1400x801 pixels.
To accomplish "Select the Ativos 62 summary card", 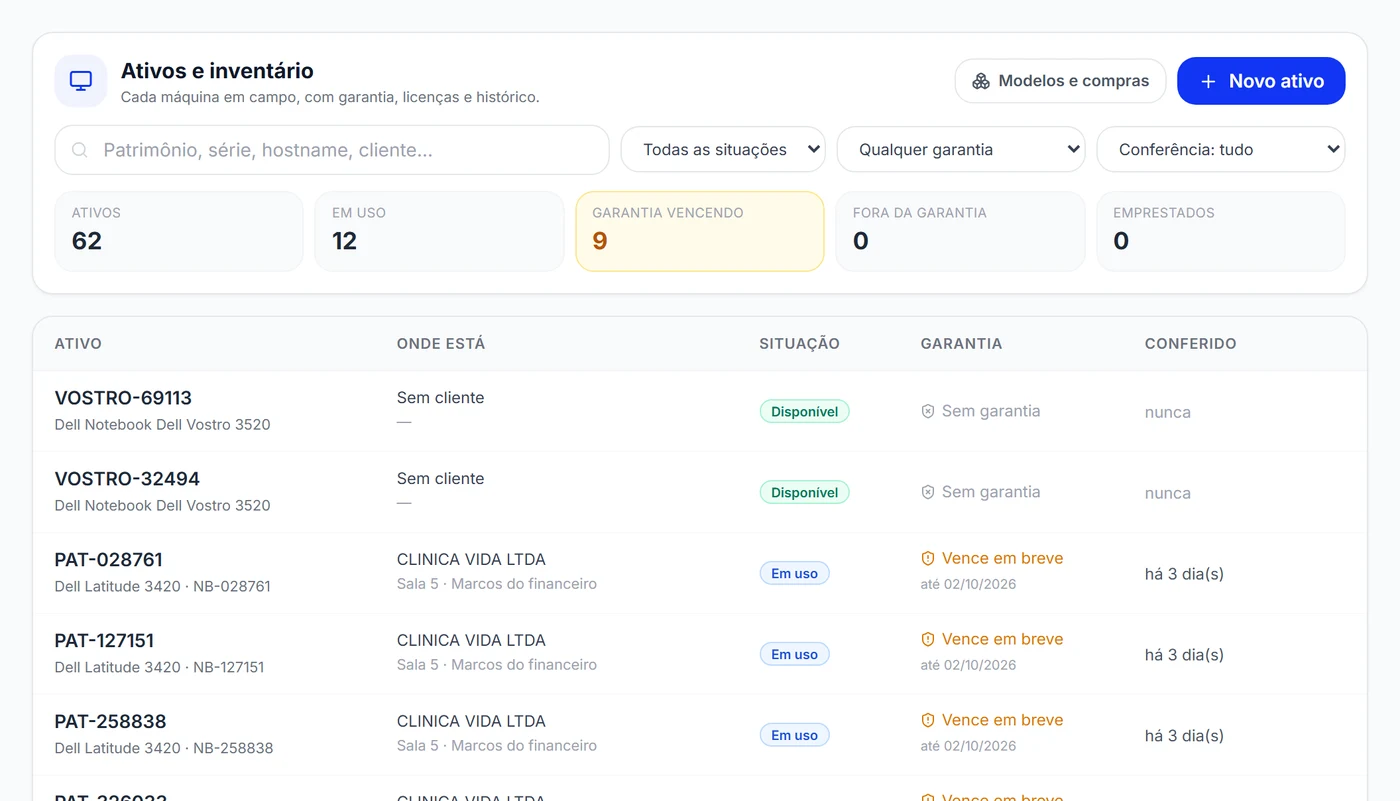I will point(179,231).
